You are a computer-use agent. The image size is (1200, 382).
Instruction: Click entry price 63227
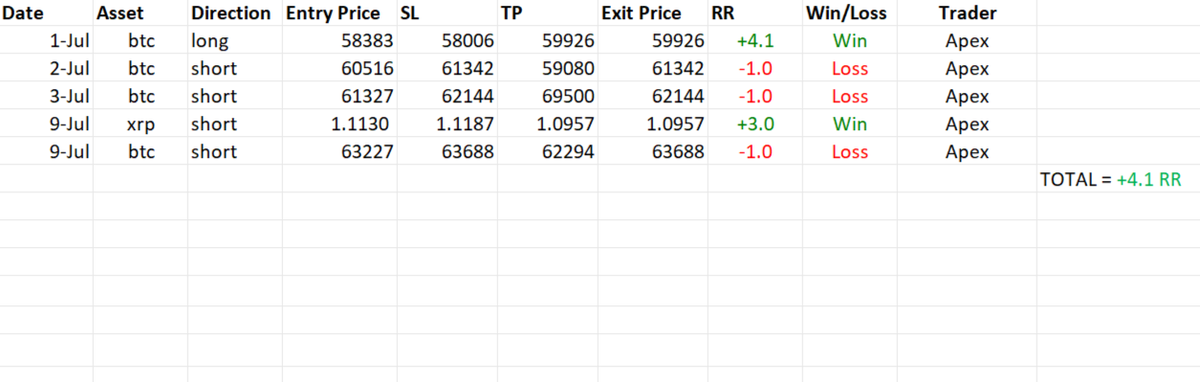click(x=339, y=152)
